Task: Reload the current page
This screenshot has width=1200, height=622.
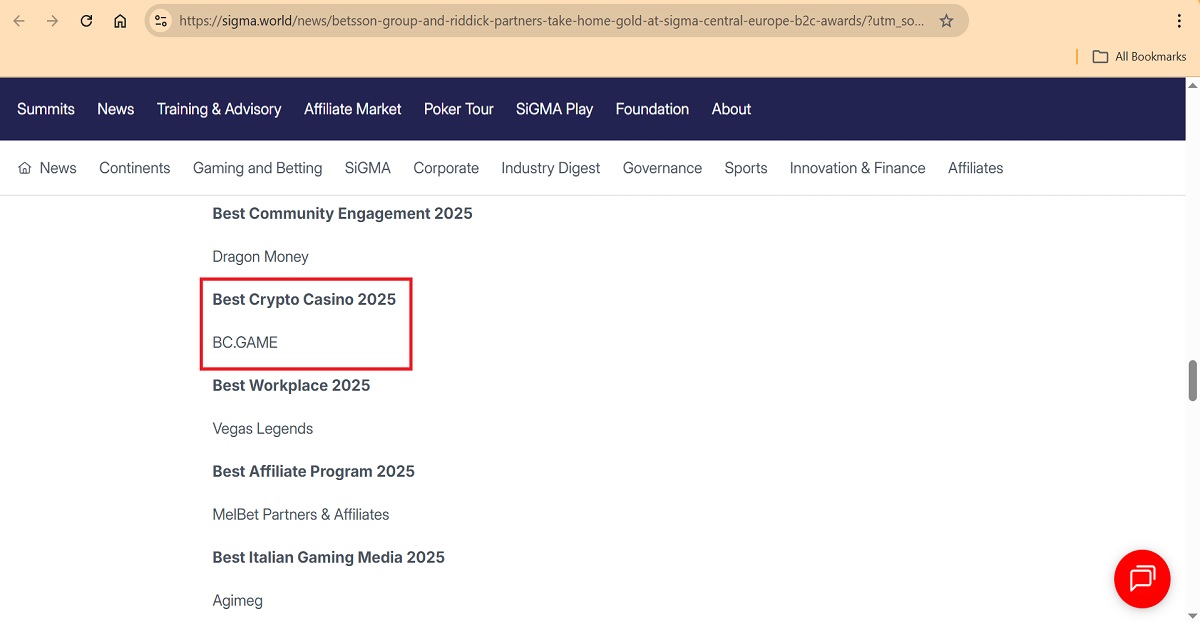Action: [x=86, y=21]
